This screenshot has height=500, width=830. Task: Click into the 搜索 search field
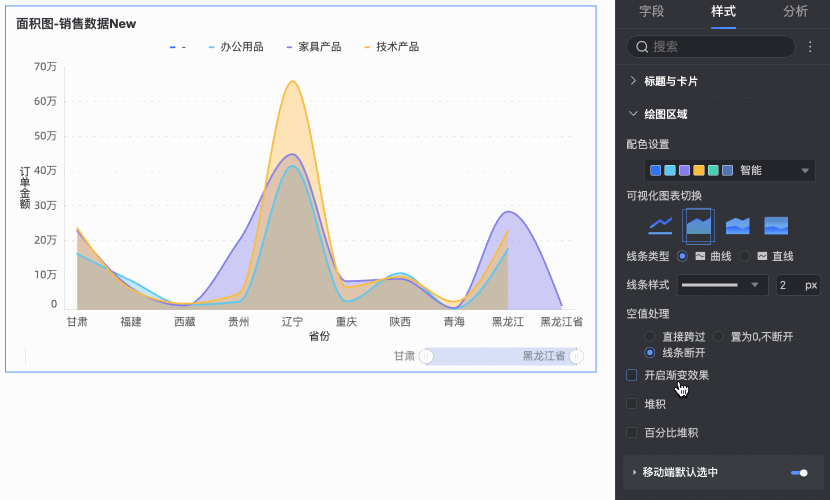pyautogui.click(x=711, y=47)
